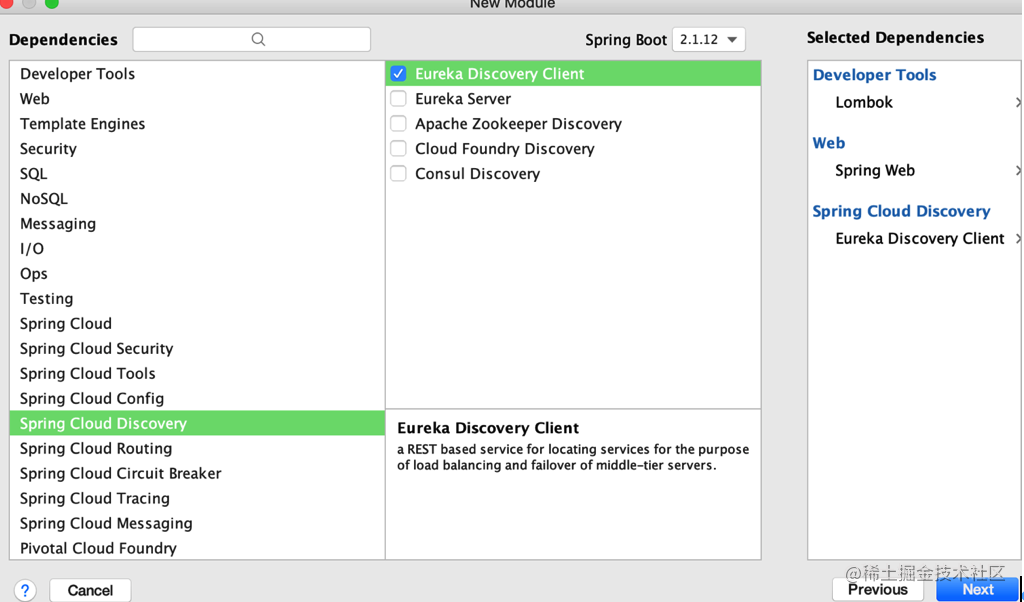
Task: Enable Consul Discovery dependency
Action: point(398,174)
